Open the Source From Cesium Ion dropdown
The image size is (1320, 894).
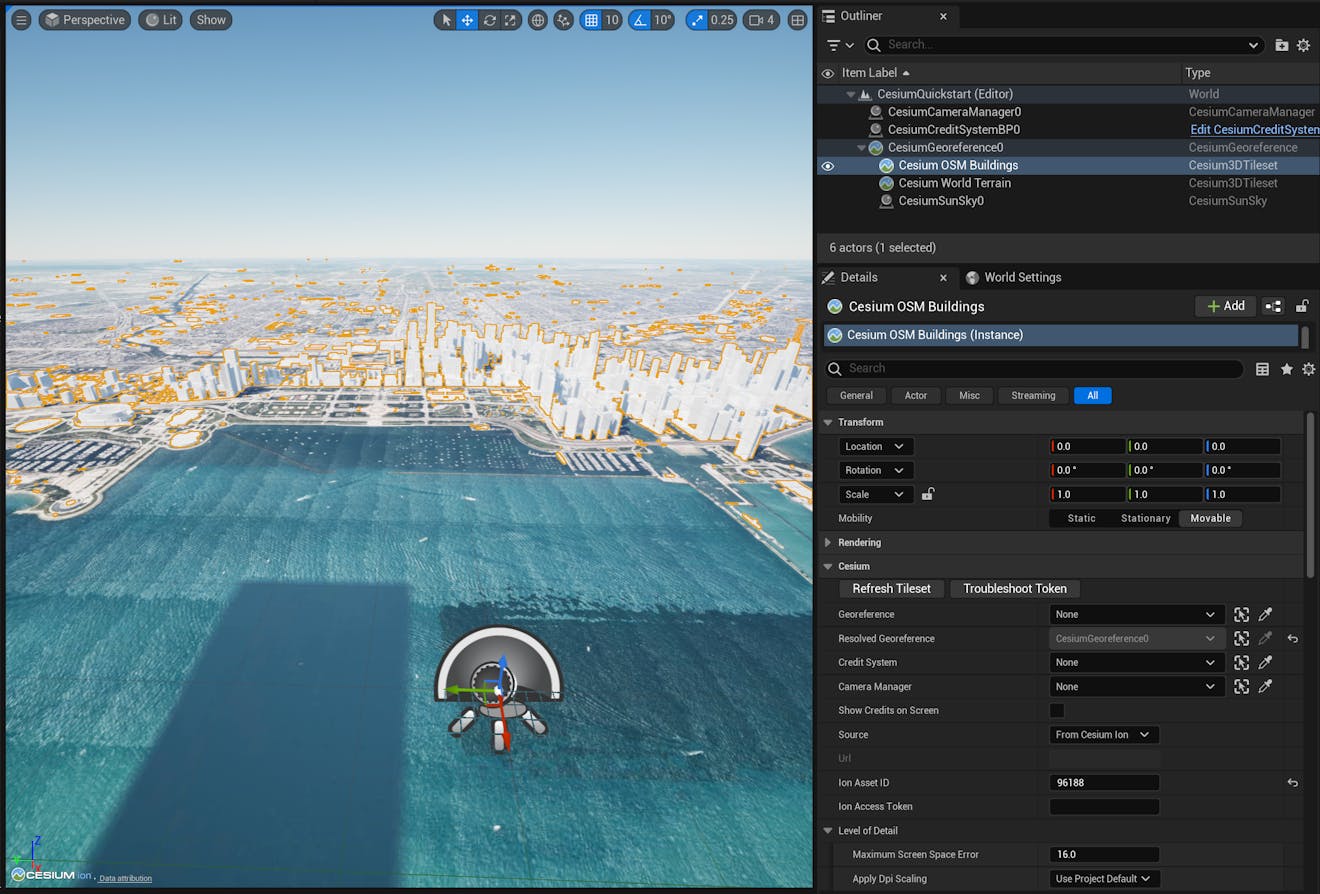1103,734
